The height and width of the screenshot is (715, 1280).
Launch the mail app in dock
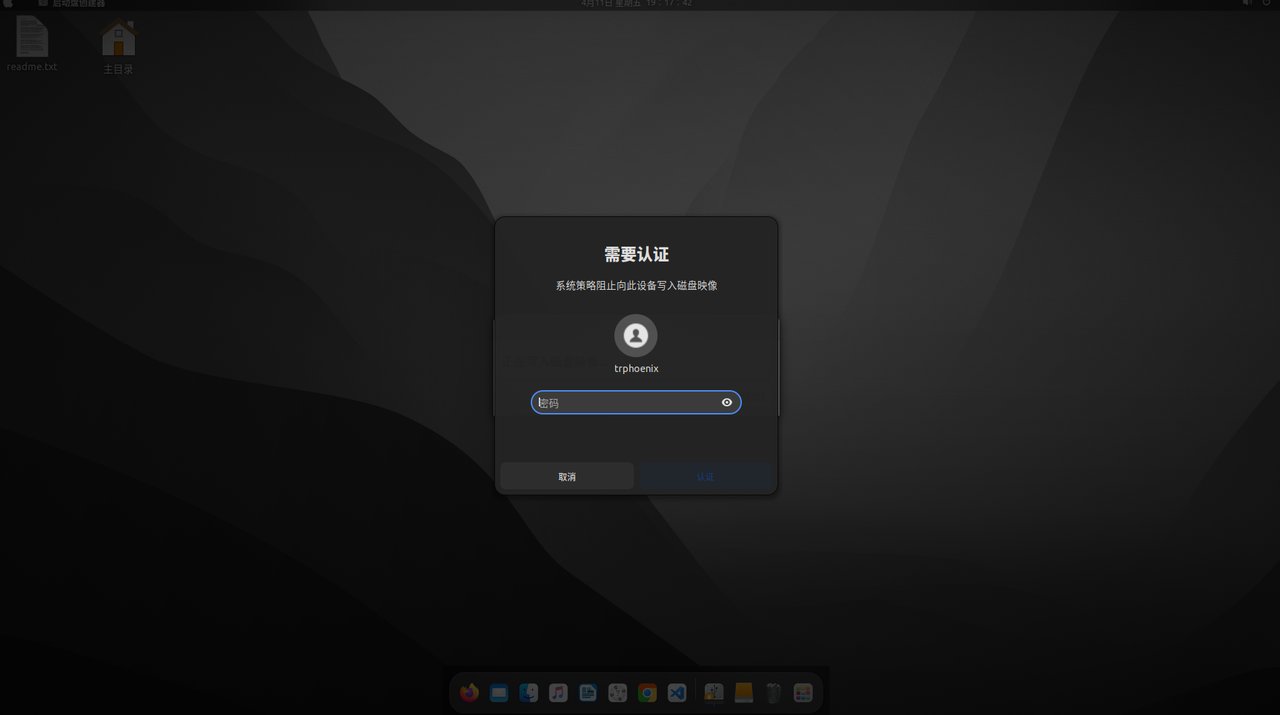point(499,693)
